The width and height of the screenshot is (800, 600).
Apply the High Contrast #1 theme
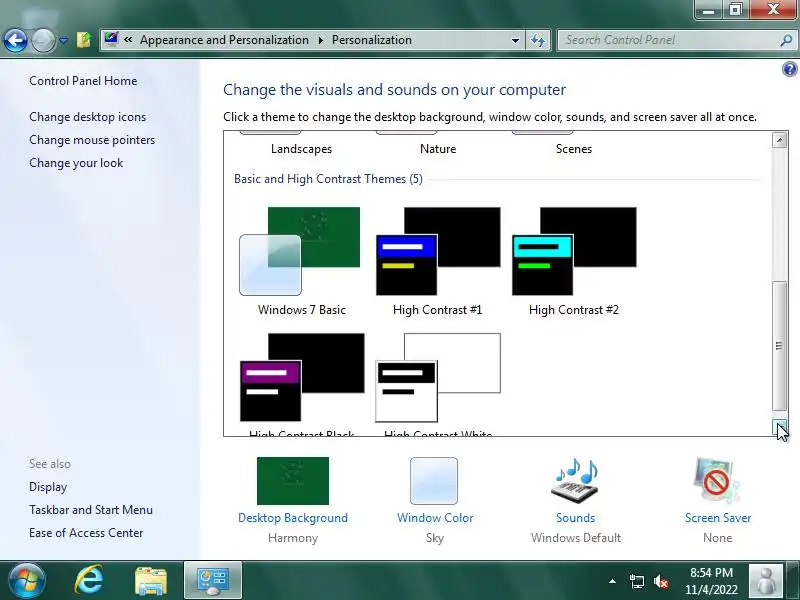(x=438, y=251)
